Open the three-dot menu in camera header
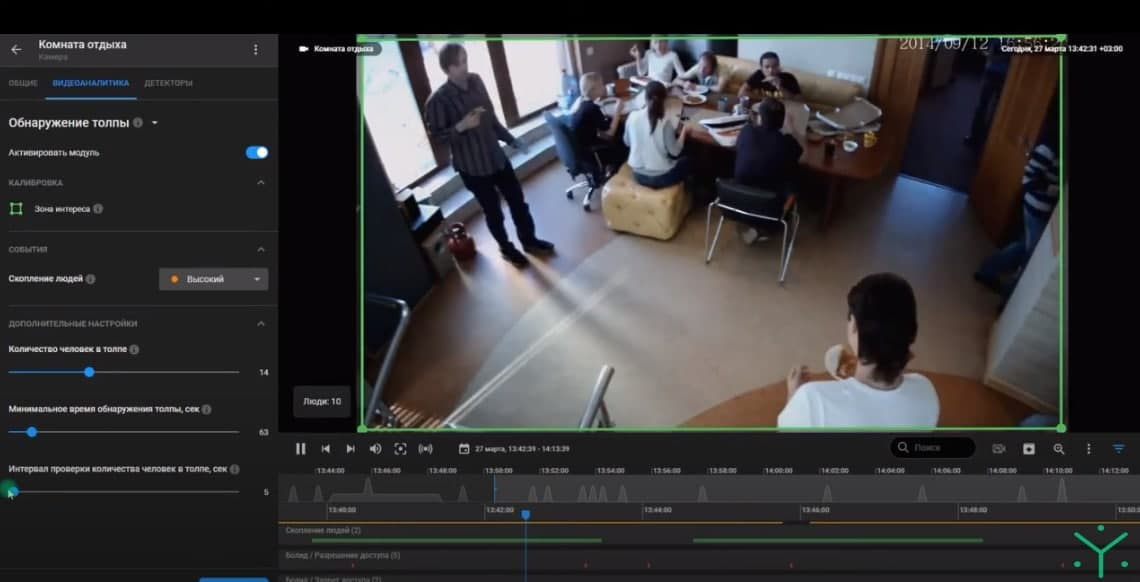Viewport: 1140px width, 582px height. pyautogui.click(x=255, y=49)
